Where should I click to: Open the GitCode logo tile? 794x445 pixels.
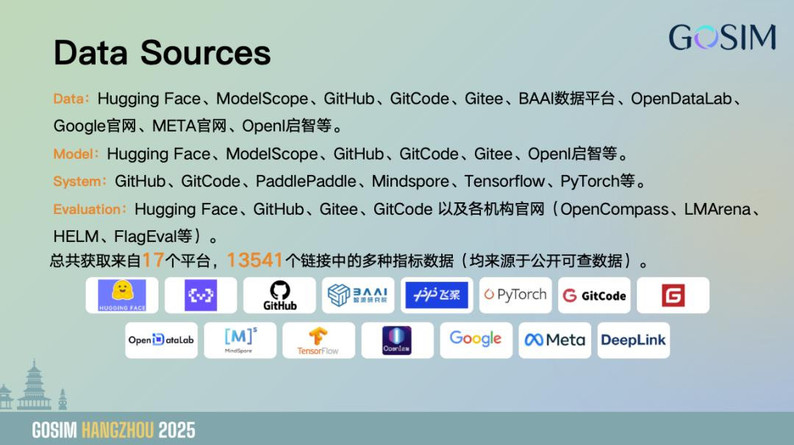594,295
